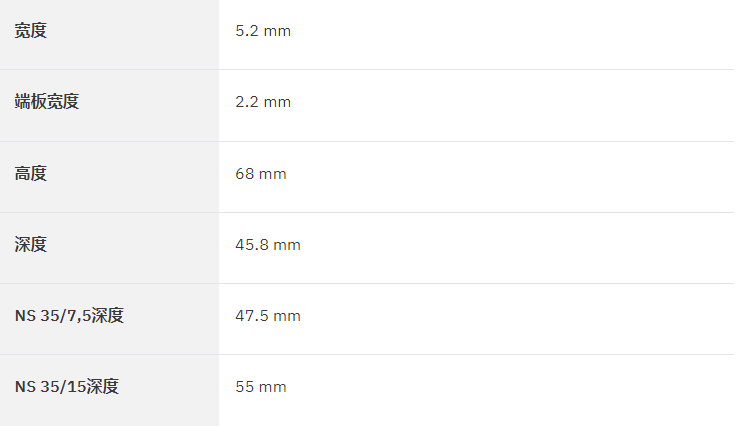Select the 45.8 mm depth value
This screenshot has height=426, width=739.
pos(268,245)
